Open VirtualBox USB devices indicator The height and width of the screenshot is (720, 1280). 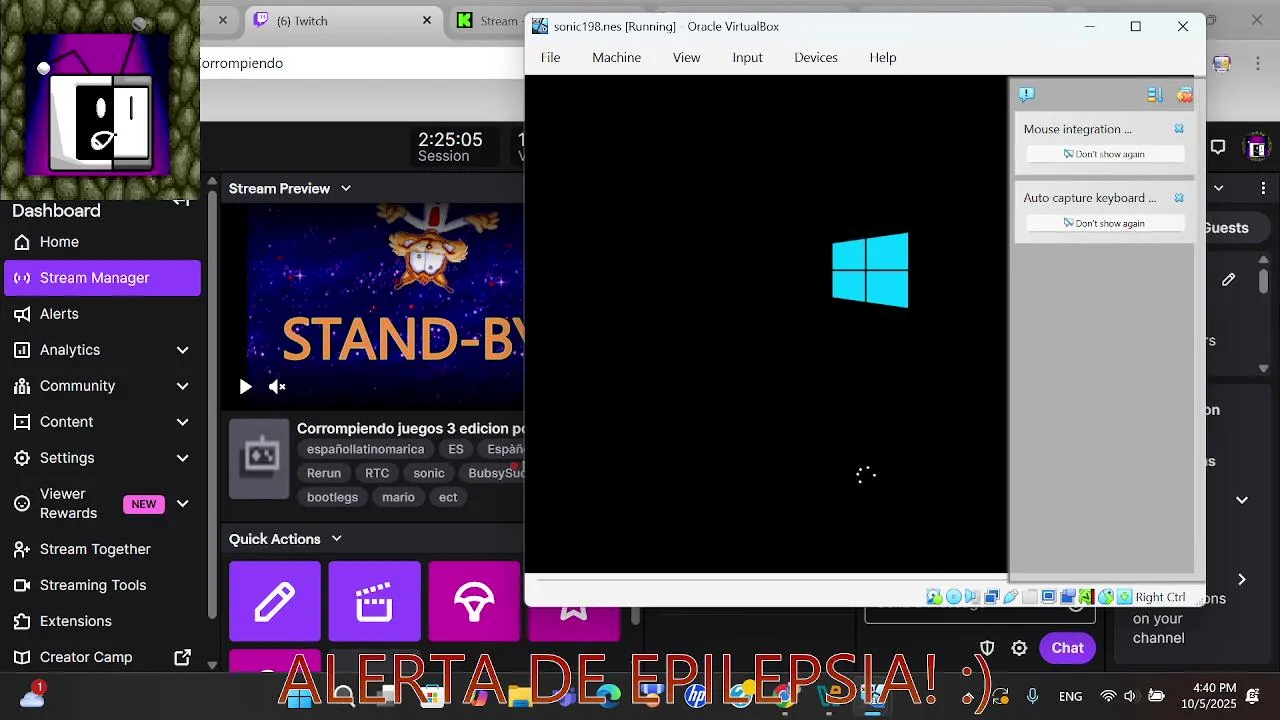click(x=1010, y=597)
